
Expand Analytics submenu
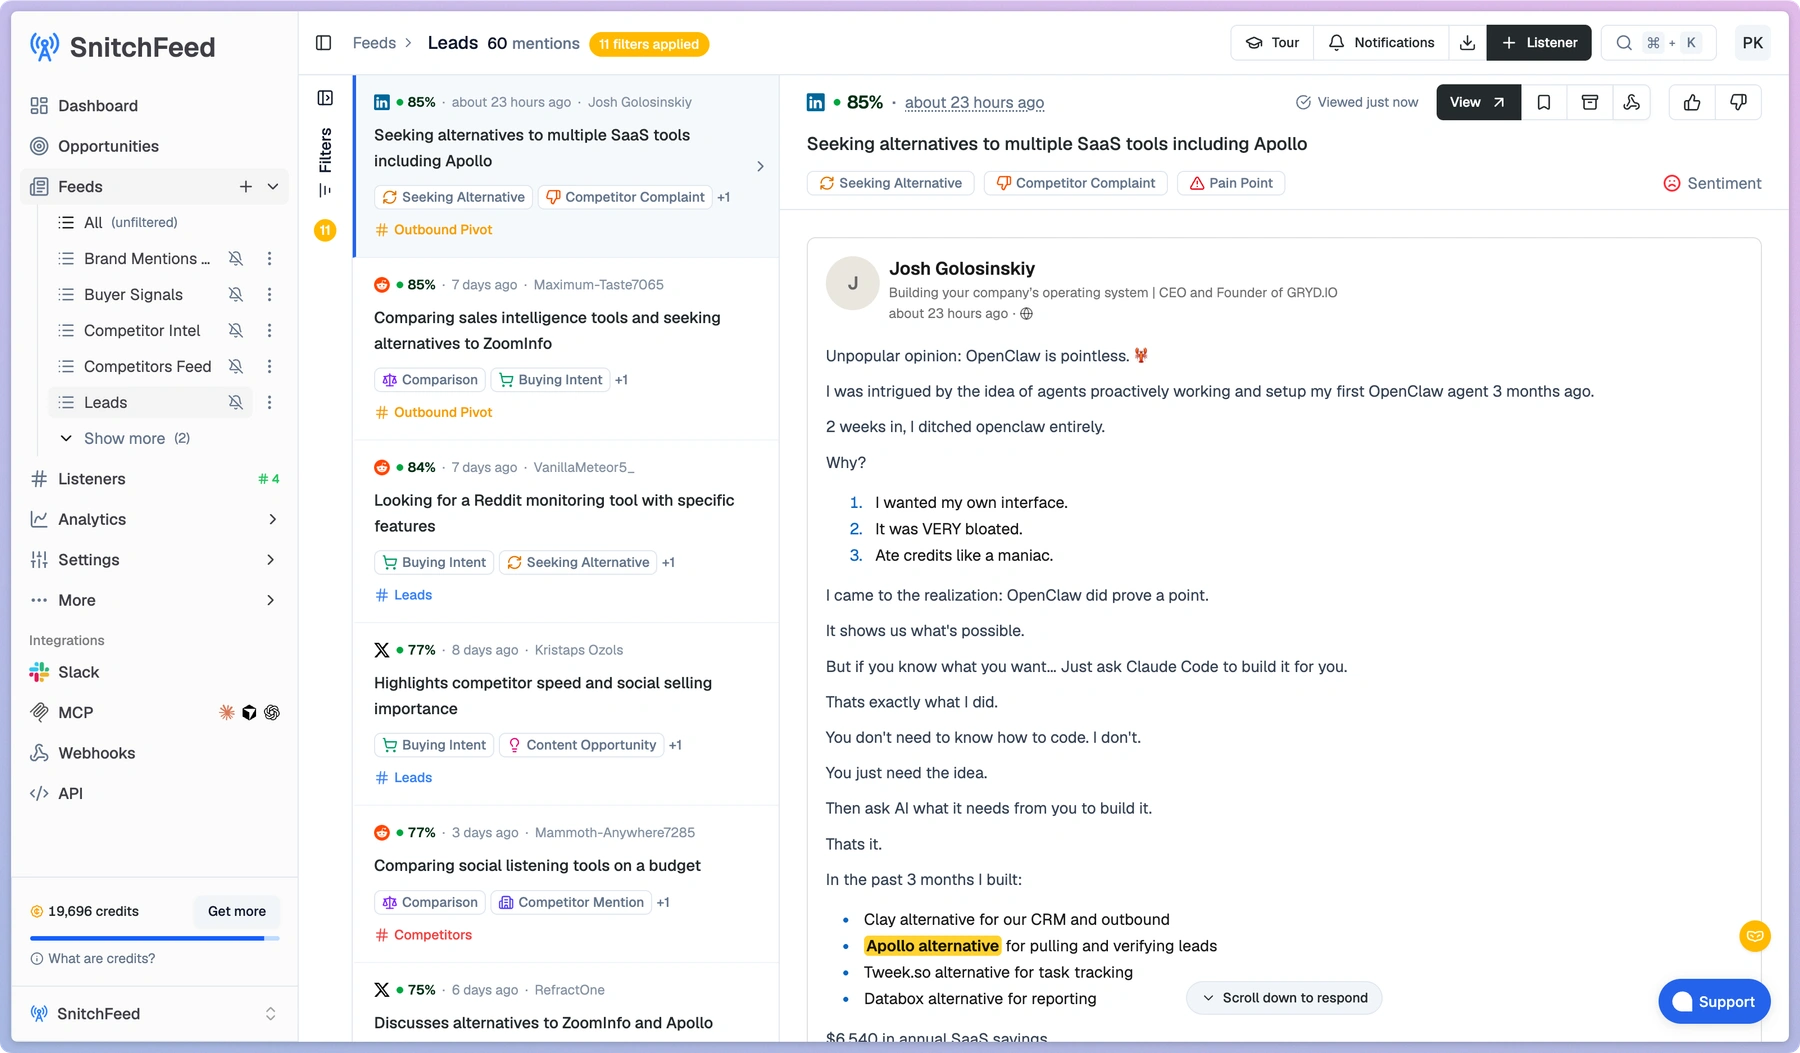point(271,519)
